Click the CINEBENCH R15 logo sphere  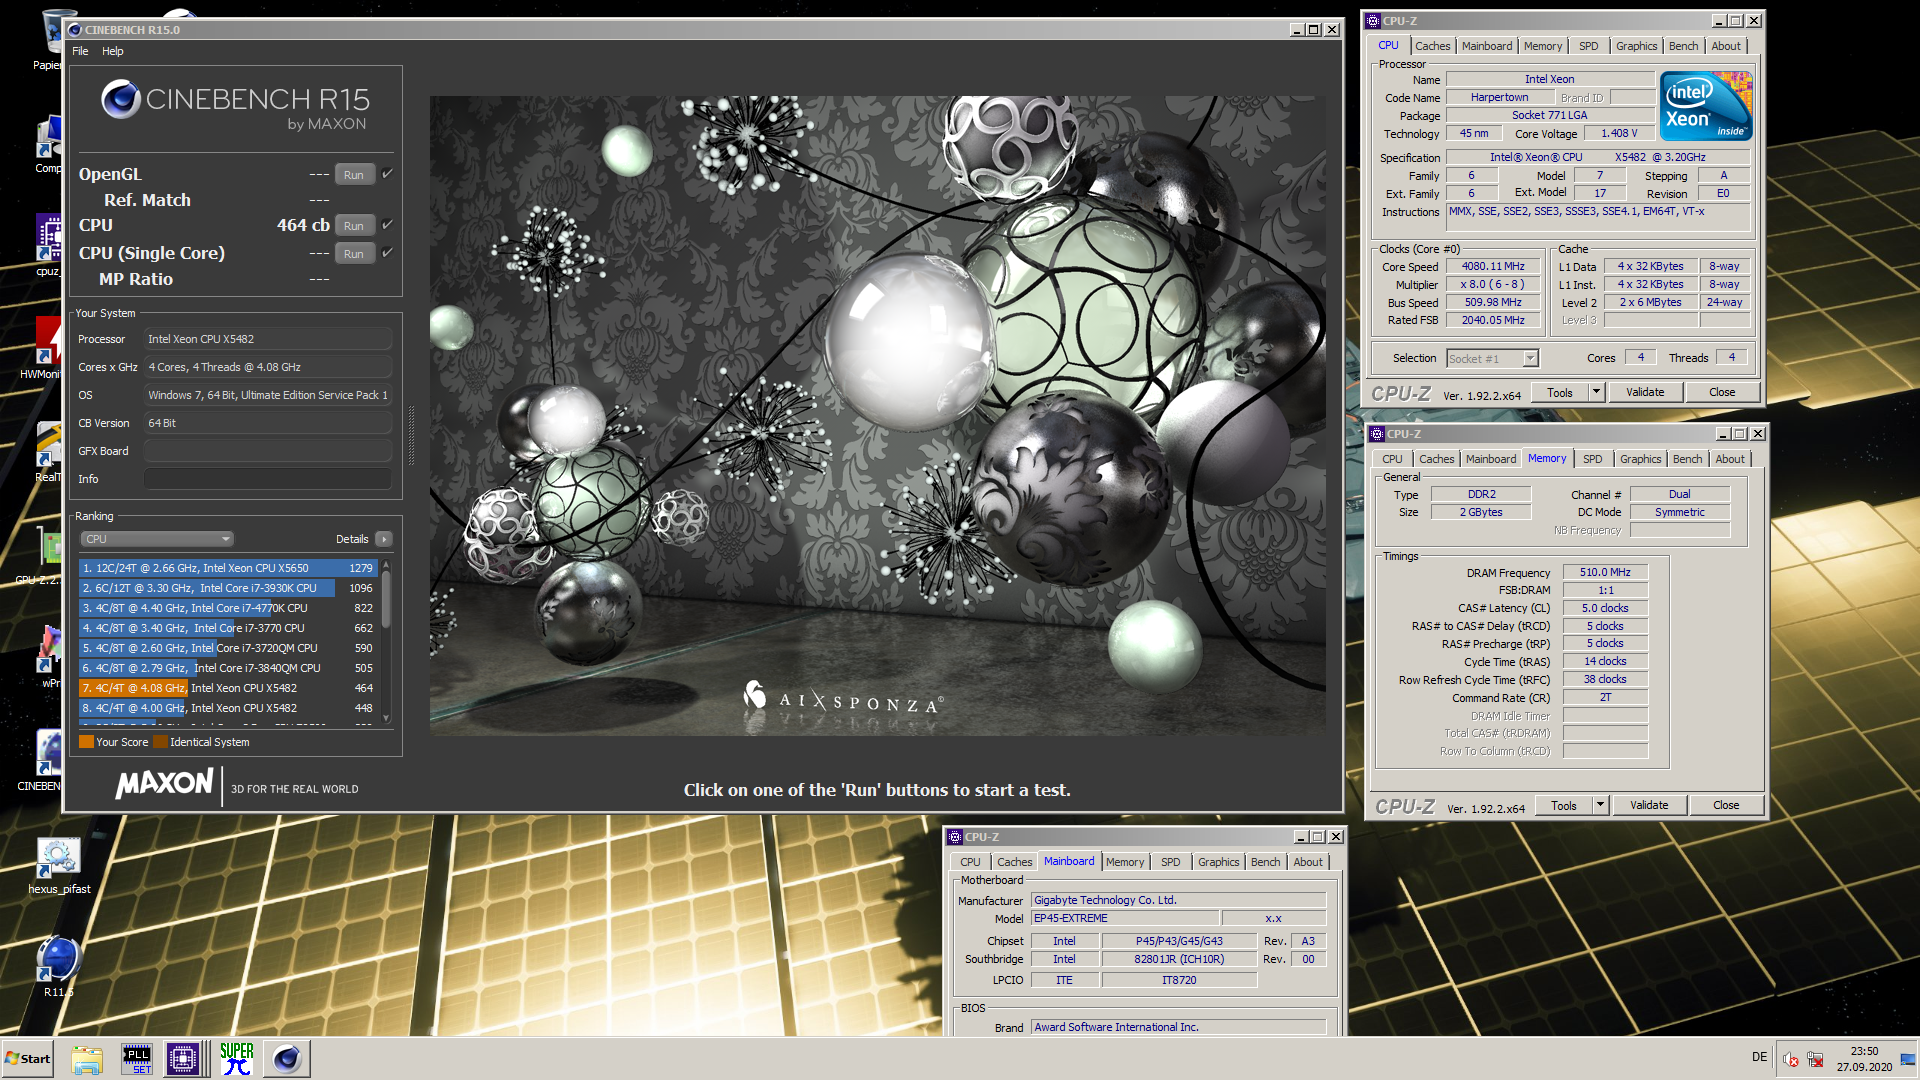(x=121, y=99)
